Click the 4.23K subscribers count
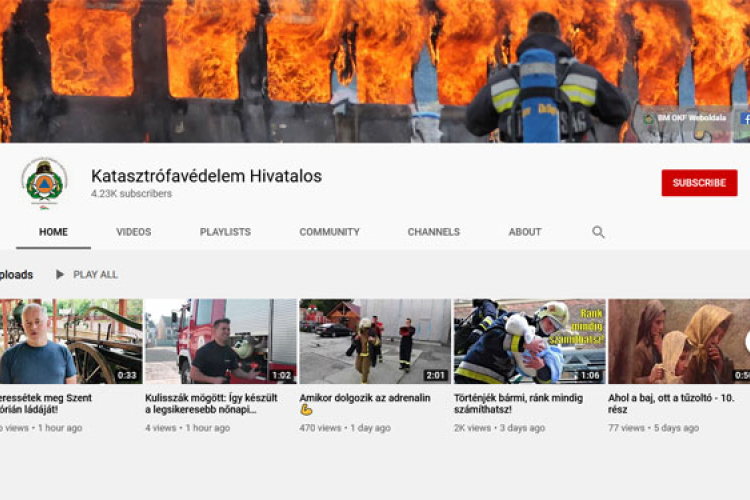This screenshot has height=500, width=750. click(131, 194)
